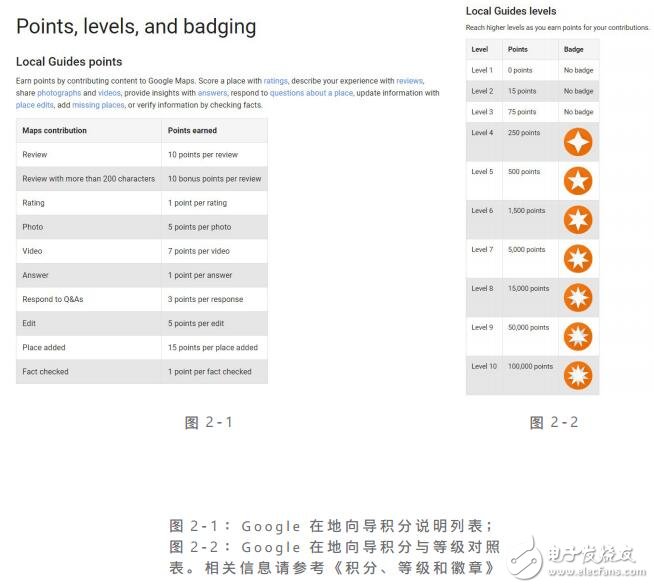The height and width of the screenshot is (588, 654).
Task: Follow the photographs link
Action: point(59,93)
